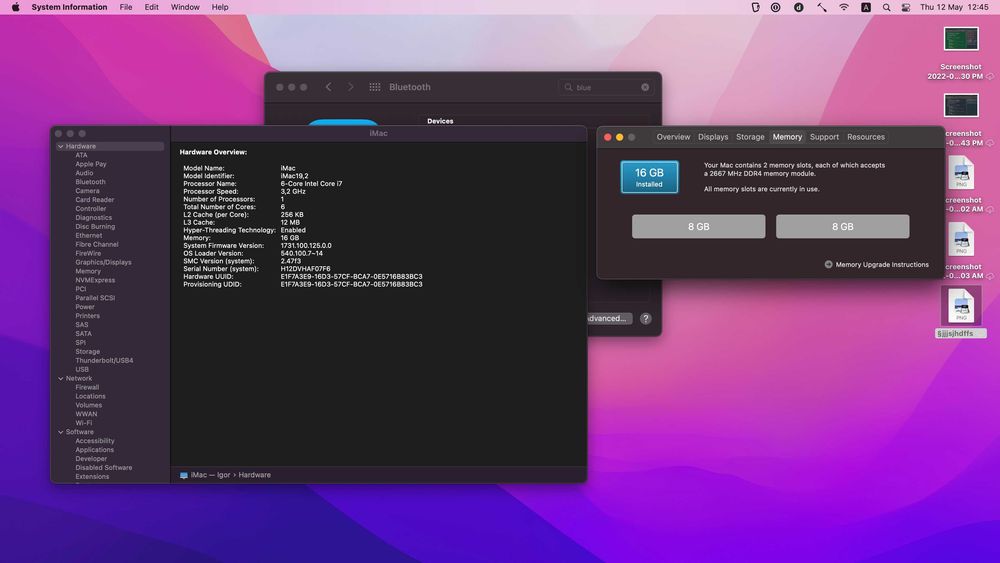This screenshot has width=1000, height=563.
Task: Select ATA in the sidebar
Action: click(81, 155)
